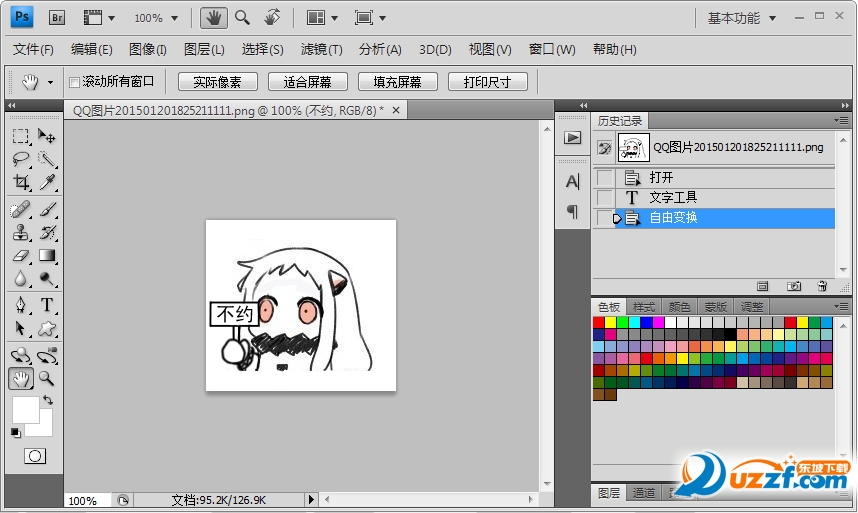858x513 pixels.
Task: Delete current state with history trash icon
Action: point(822,286)
